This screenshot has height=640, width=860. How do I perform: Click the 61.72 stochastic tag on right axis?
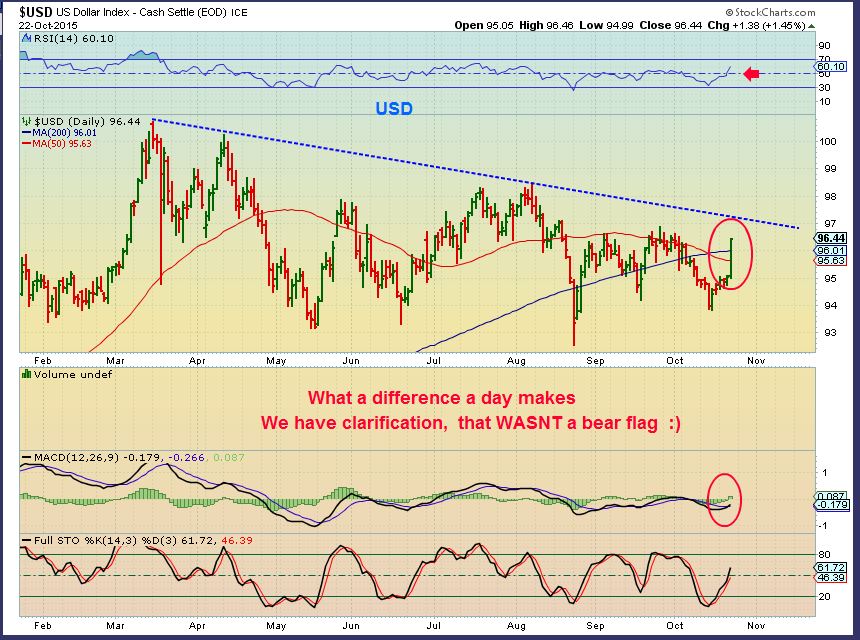point(831,567)
